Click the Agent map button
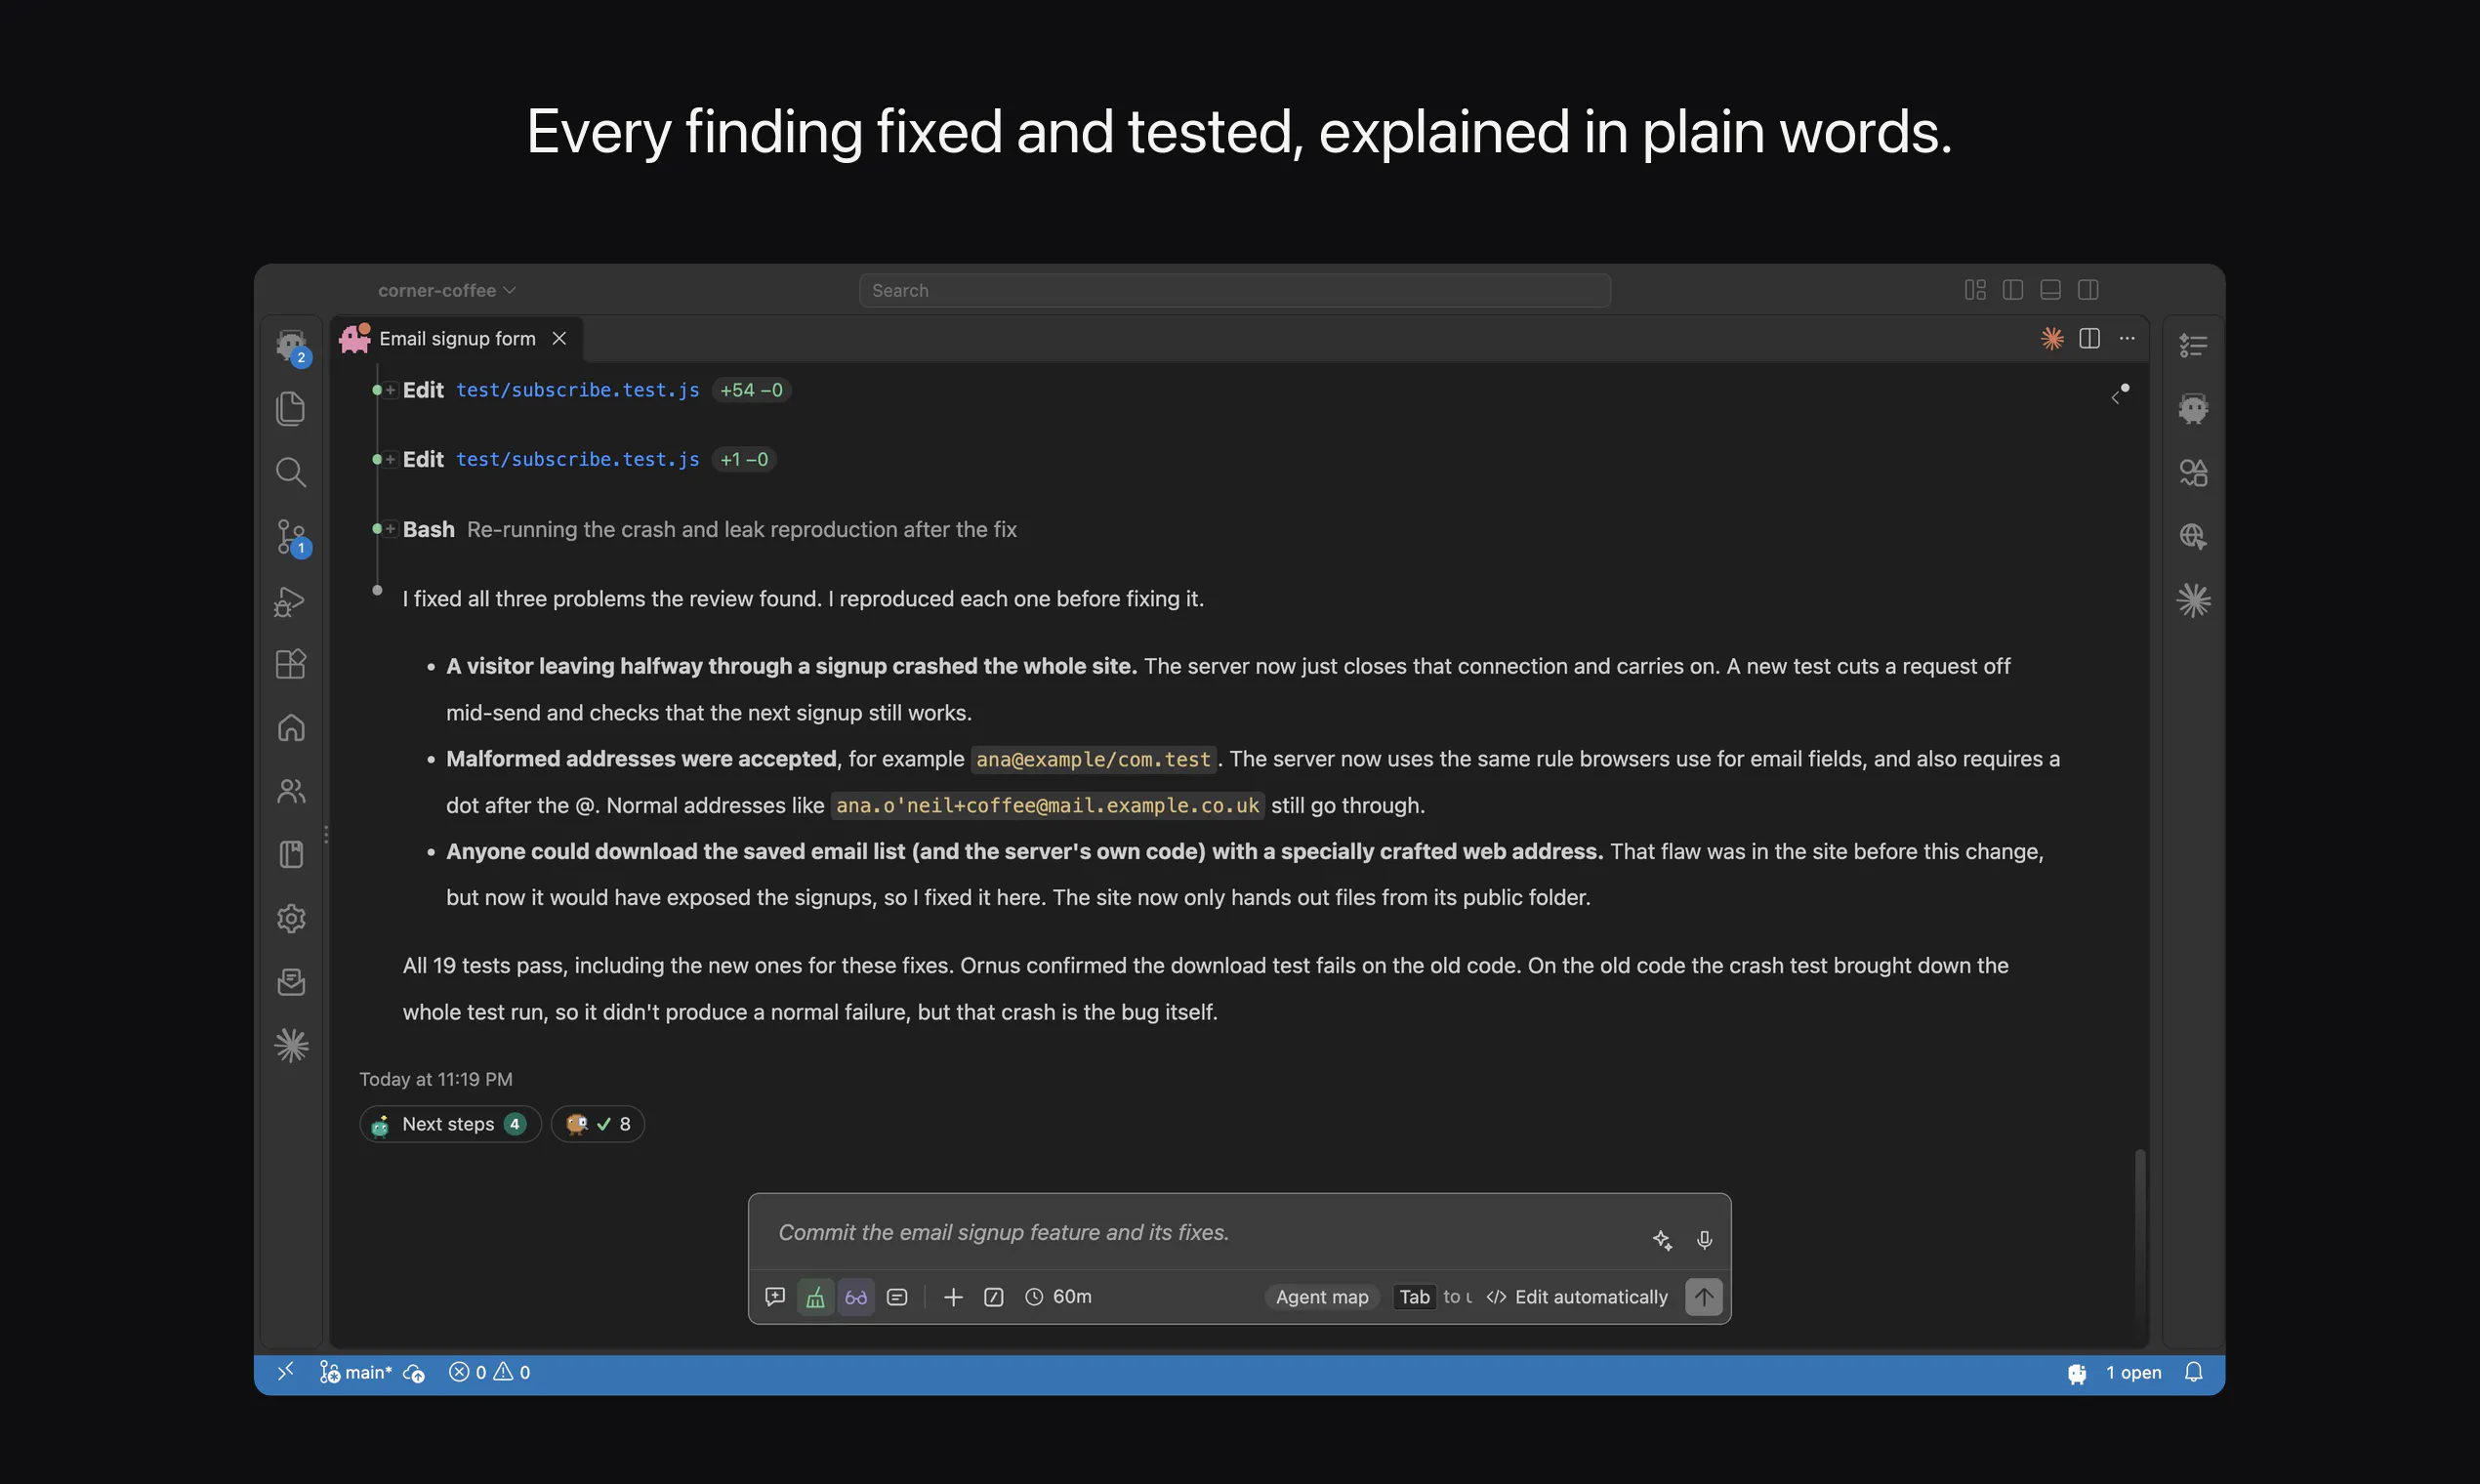 click(x=1322, y=1297)
